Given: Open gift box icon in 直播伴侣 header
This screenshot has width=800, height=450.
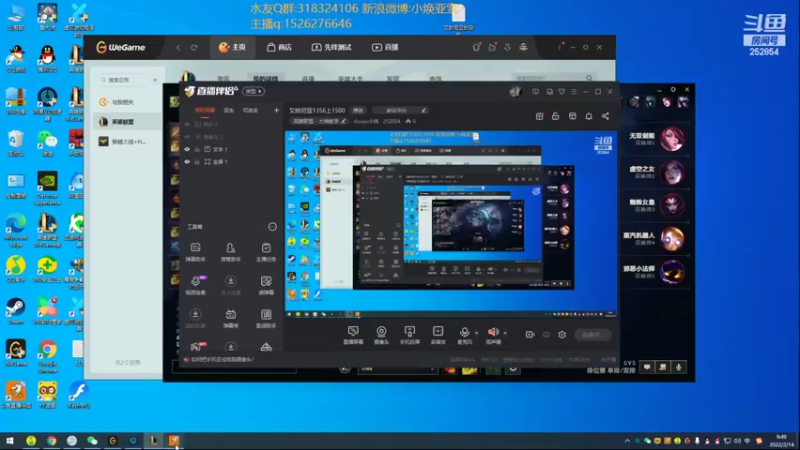Looking at the screenshot, I should (539, 116).
